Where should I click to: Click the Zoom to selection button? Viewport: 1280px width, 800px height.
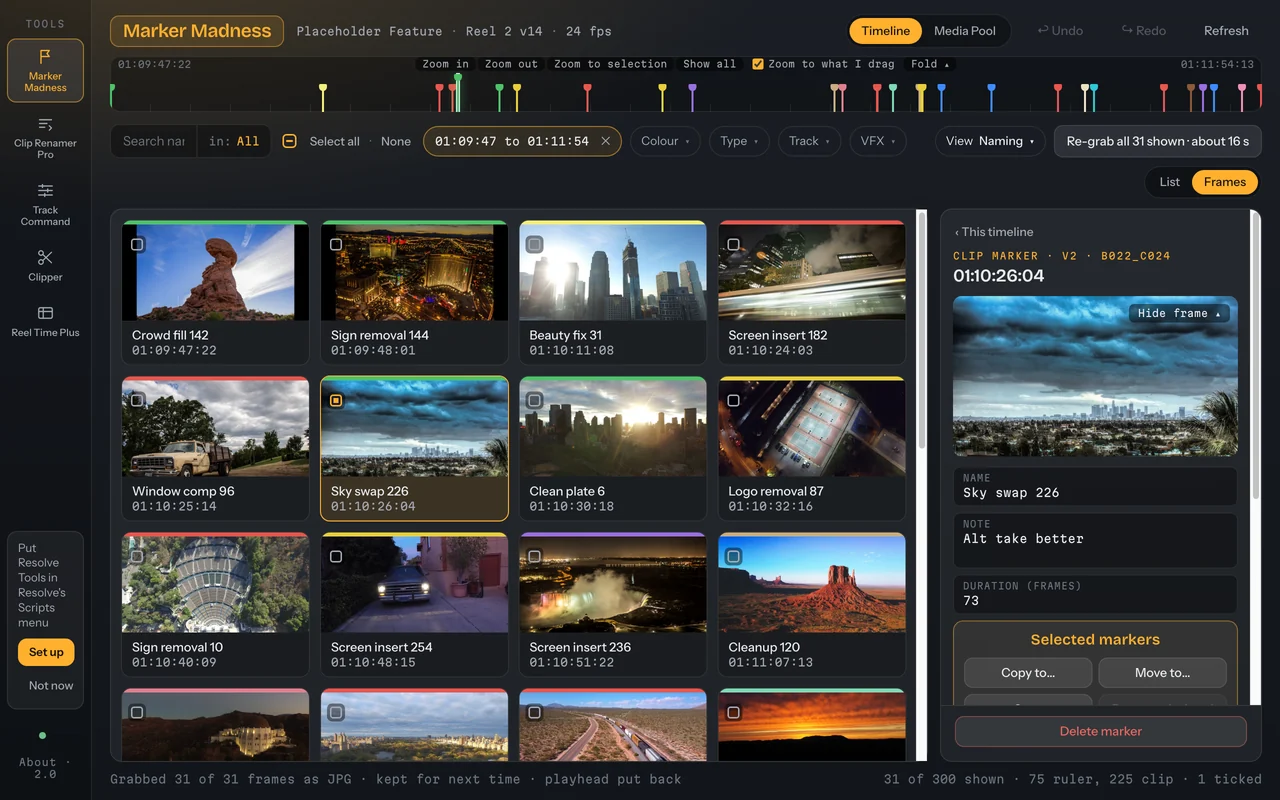point(610,64)
